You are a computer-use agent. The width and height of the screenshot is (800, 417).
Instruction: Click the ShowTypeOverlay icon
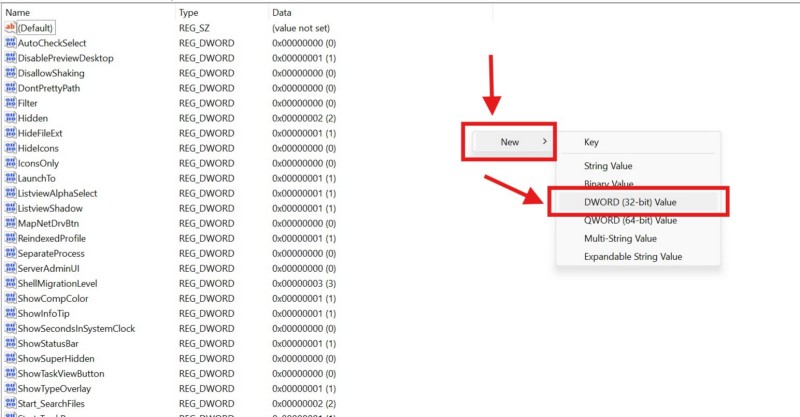click(x=10, y=388)
